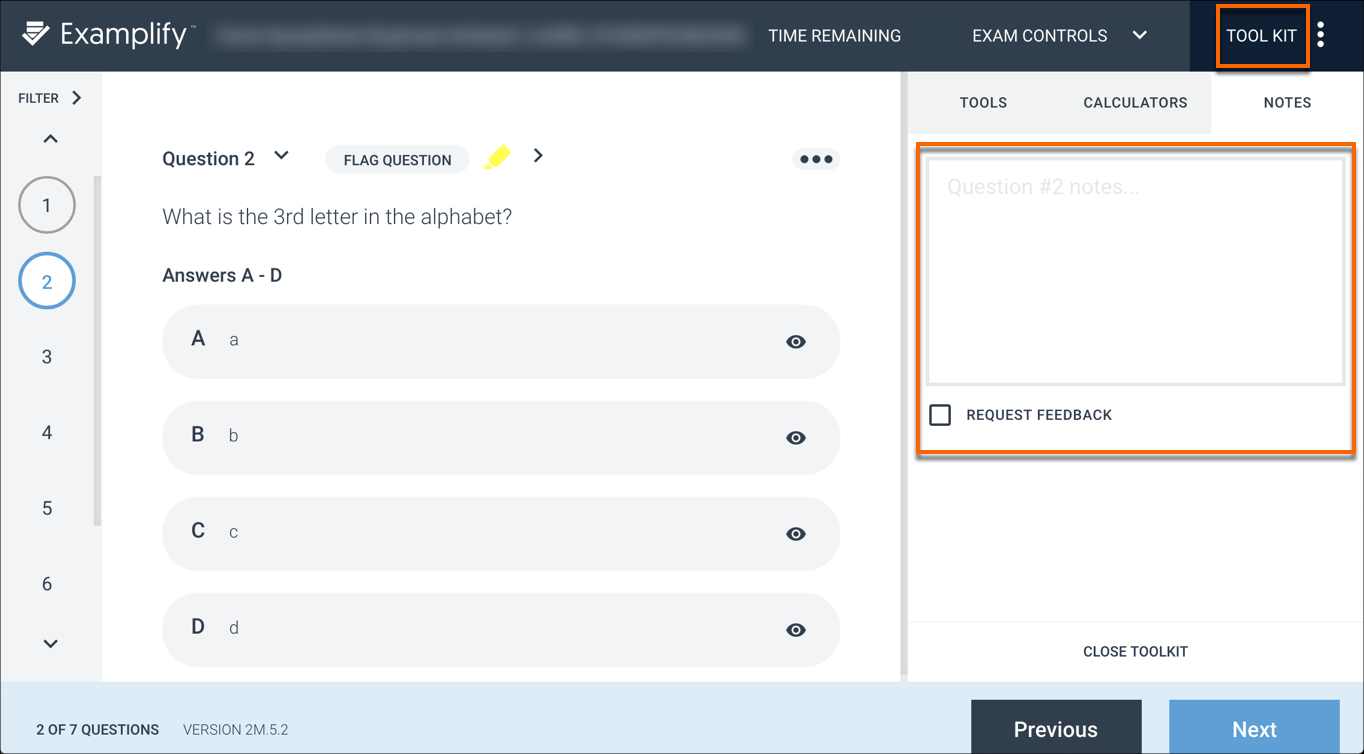Open the TOOL KIT panel button
This screenshot has height=754, width=1364.
pyautogui.click(x=1262, y=35)
